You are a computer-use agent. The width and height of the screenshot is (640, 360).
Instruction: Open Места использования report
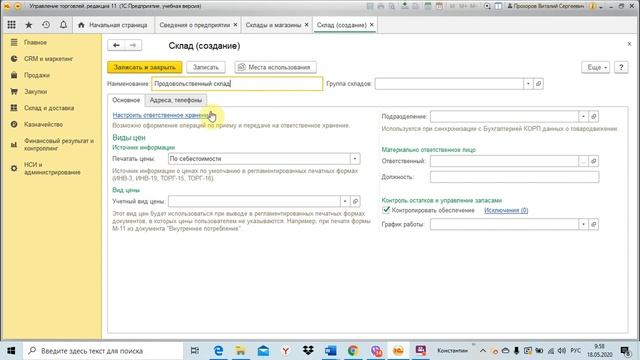pyautogui.click(x=275, y=67)
